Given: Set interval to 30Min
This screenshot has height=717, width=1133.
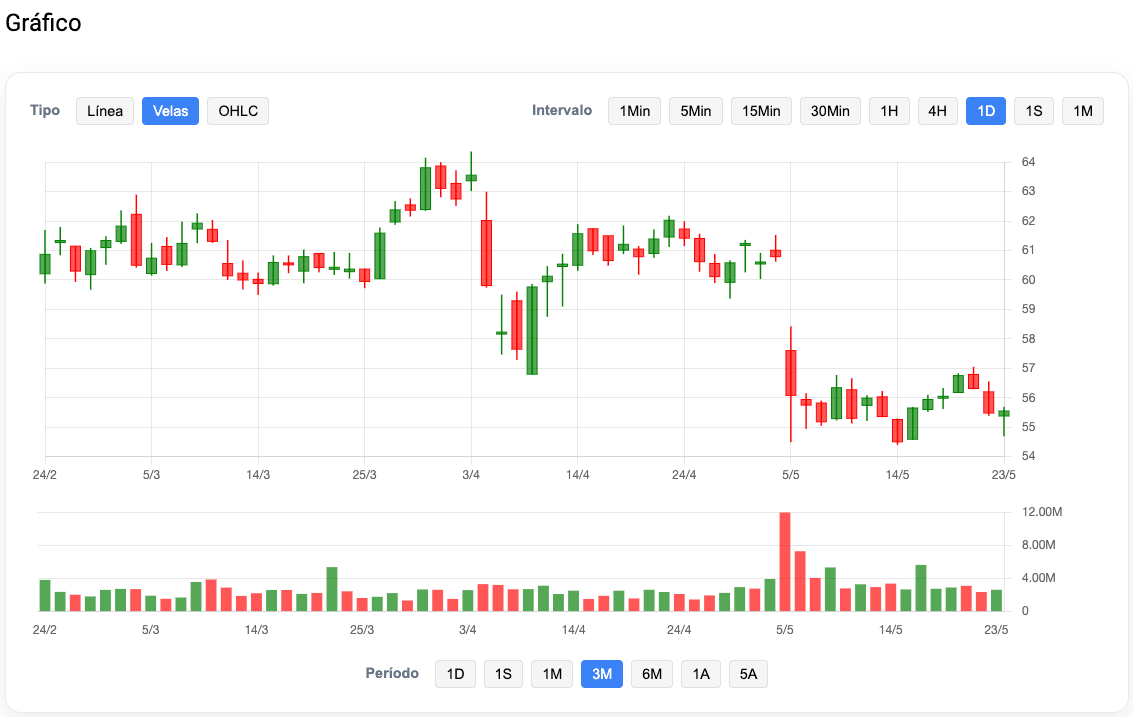Looking at the screenshot, I should point(830,110).
